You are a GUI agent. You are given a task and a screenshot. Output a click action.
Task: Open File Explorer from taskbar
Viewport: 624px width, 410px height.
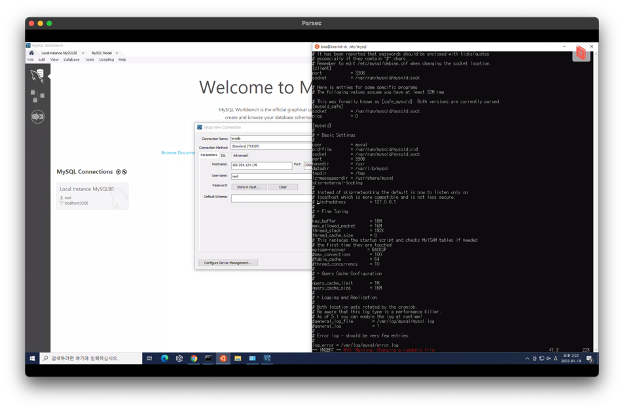tap(238, 358)
